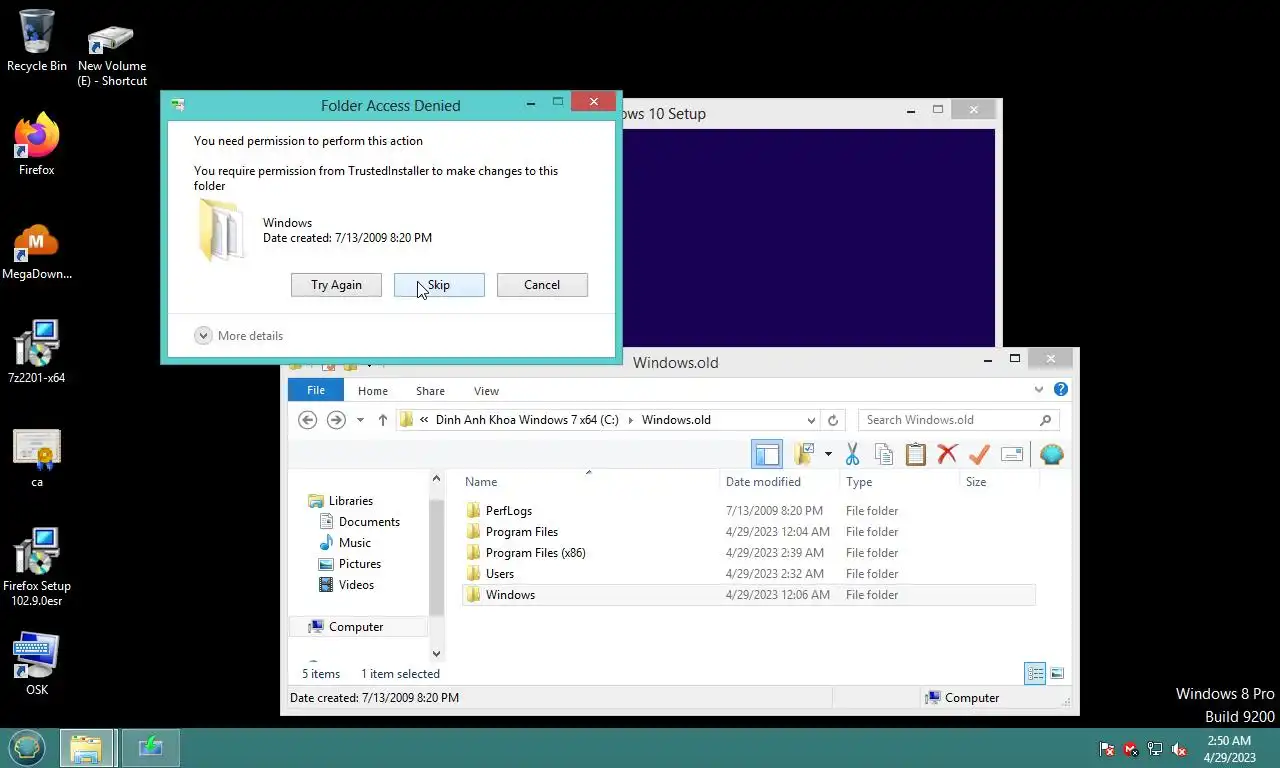This screenshot has width=1280, height=768.
Task: Select Documents in the navigation pane
Action: [x=359, y=522]
